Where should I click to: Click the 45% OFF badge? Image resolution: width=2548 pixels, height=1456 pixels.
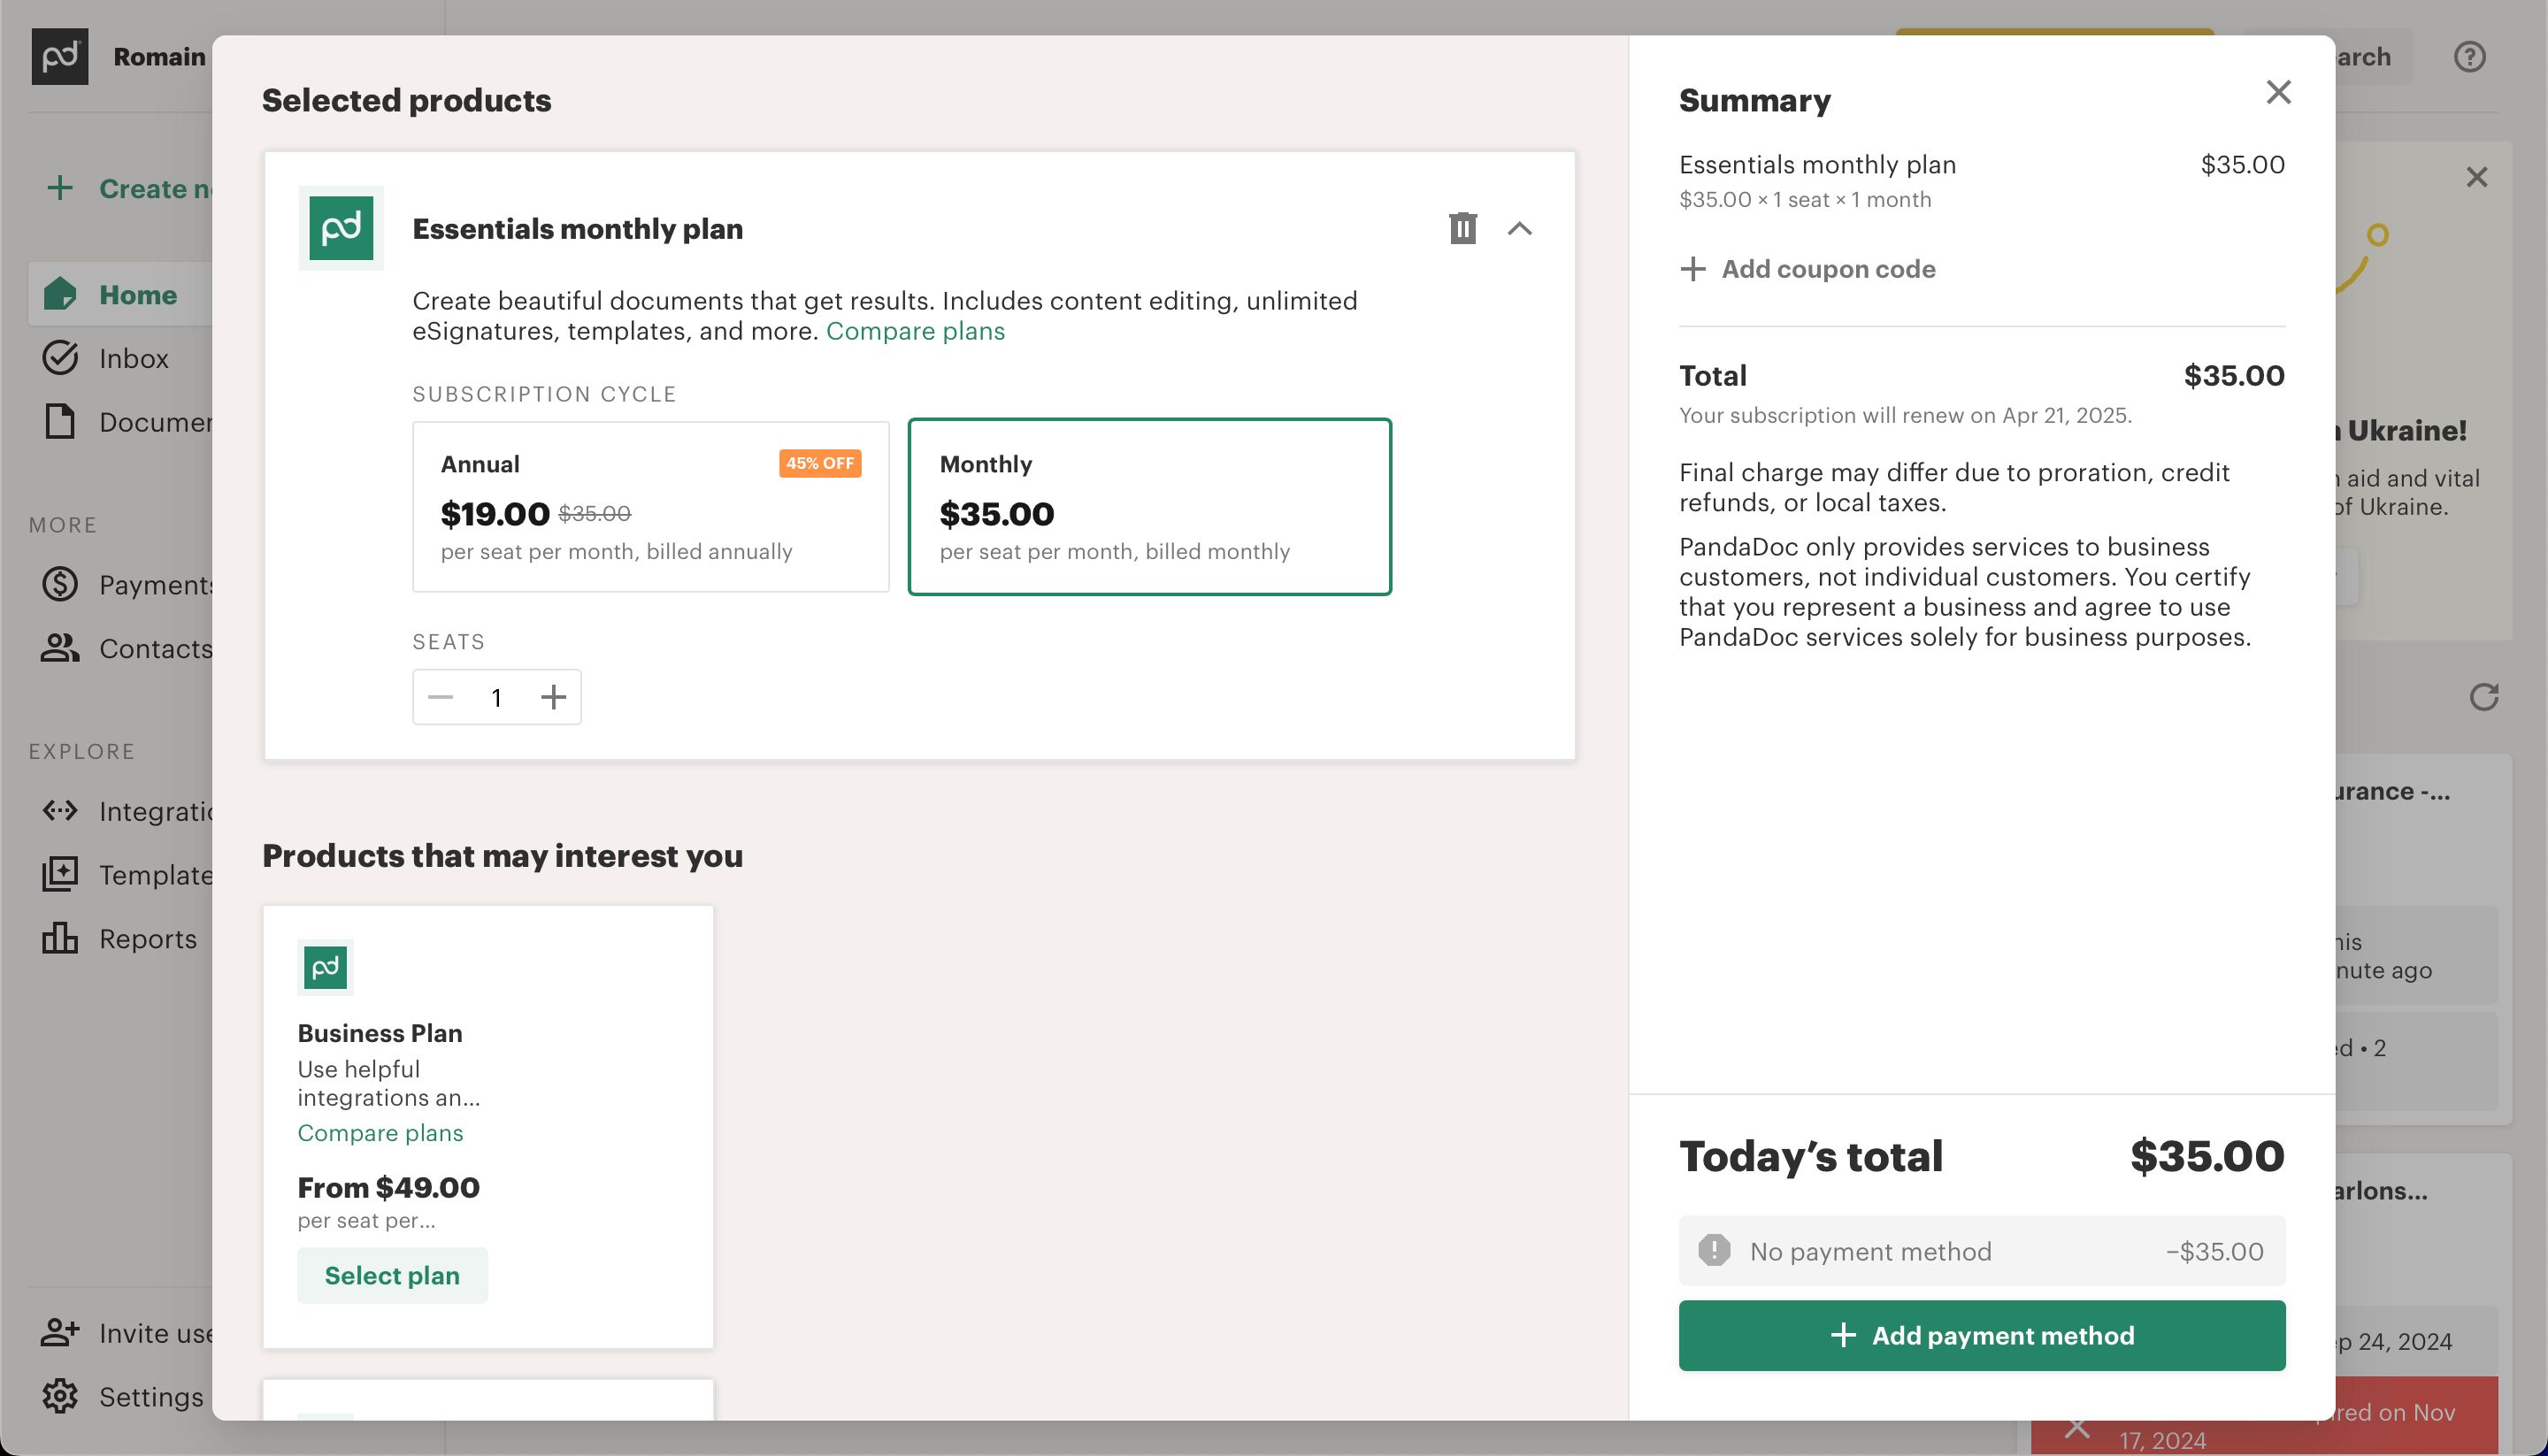tap(820, 463)
